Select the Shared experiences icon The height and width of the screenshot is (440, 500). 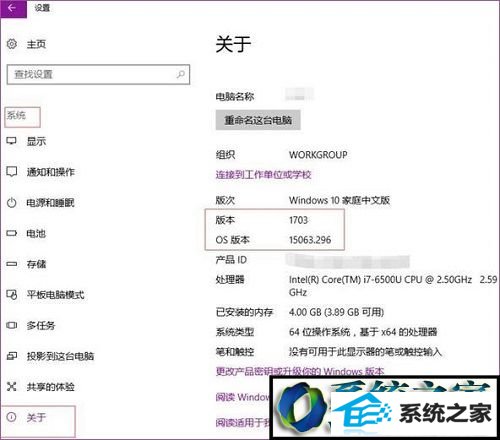[12, 387]
